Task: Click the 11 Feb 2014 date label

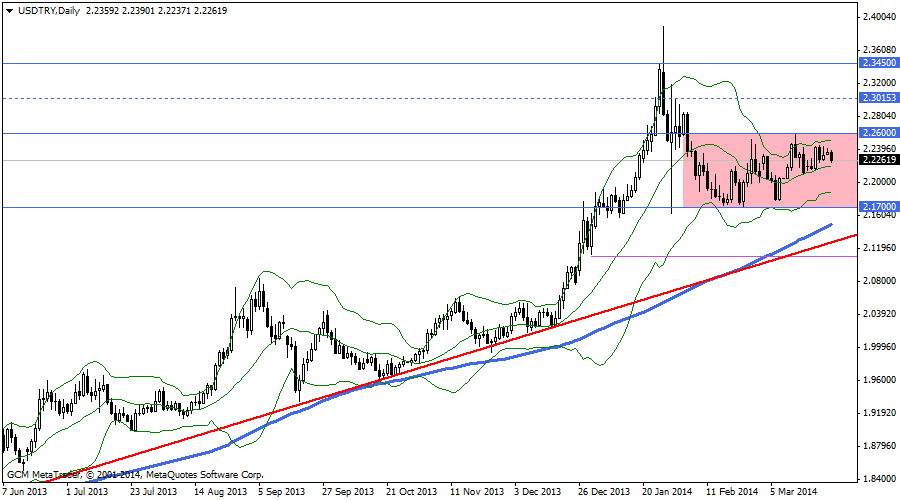Action: [x=732, y=492]
